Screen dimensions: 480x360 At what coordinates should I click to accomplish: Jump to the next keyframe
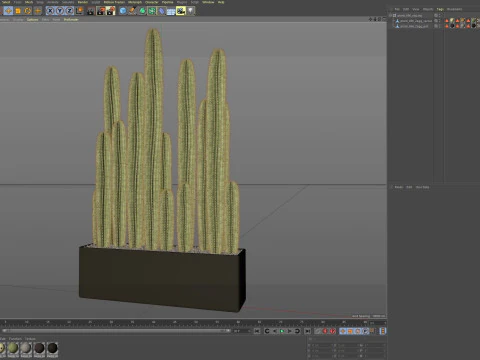(297, 331)
